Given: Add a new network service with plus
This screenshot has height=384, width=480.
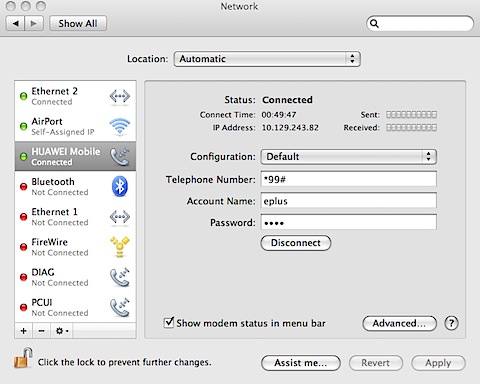Looking at the screenshot, I should [x=24, y=331].
